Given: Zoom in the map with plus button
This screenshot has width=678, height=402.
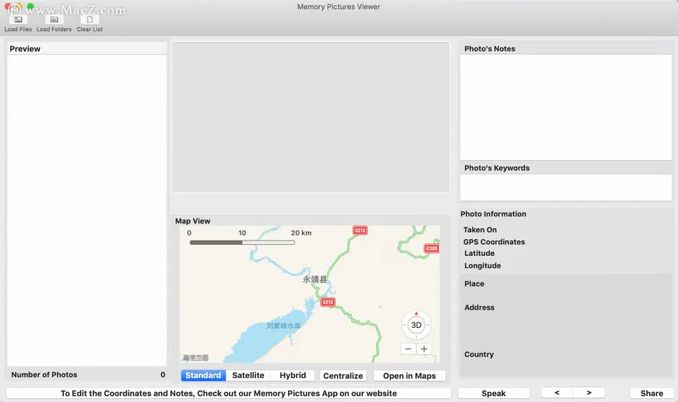Looking at the screenshot, I should pos(424,349).
